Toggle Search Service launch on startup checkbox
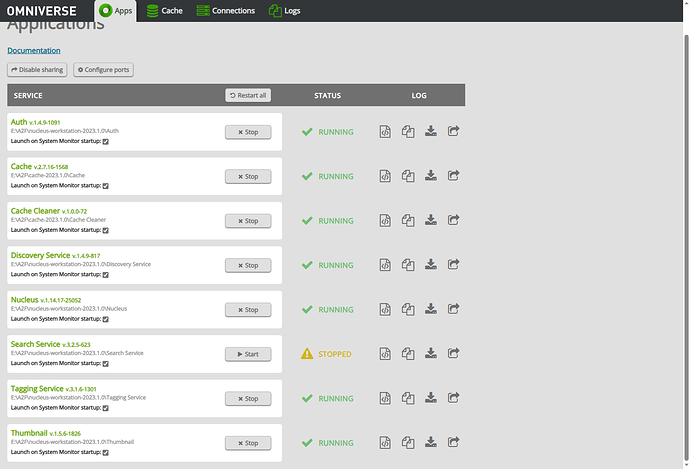Viewport: 690px width, 469px height. (x=106, y=364)
